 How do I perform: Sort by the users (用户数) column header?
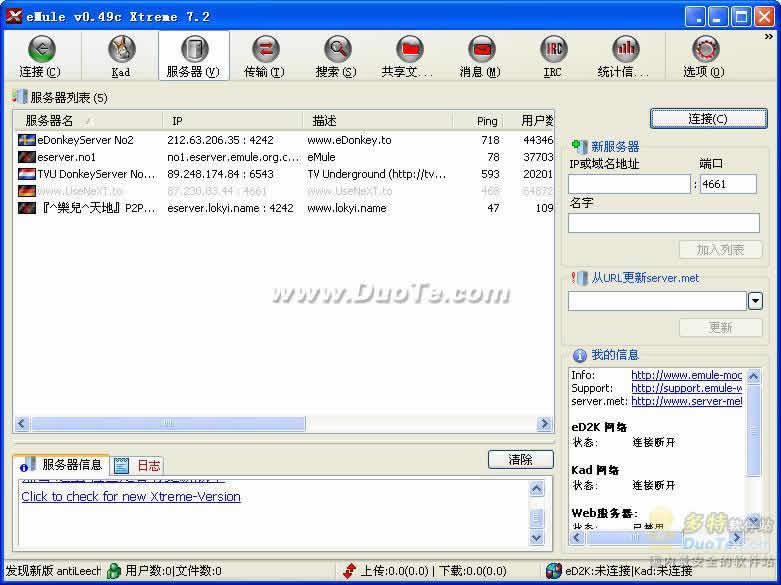pos(530,121)
